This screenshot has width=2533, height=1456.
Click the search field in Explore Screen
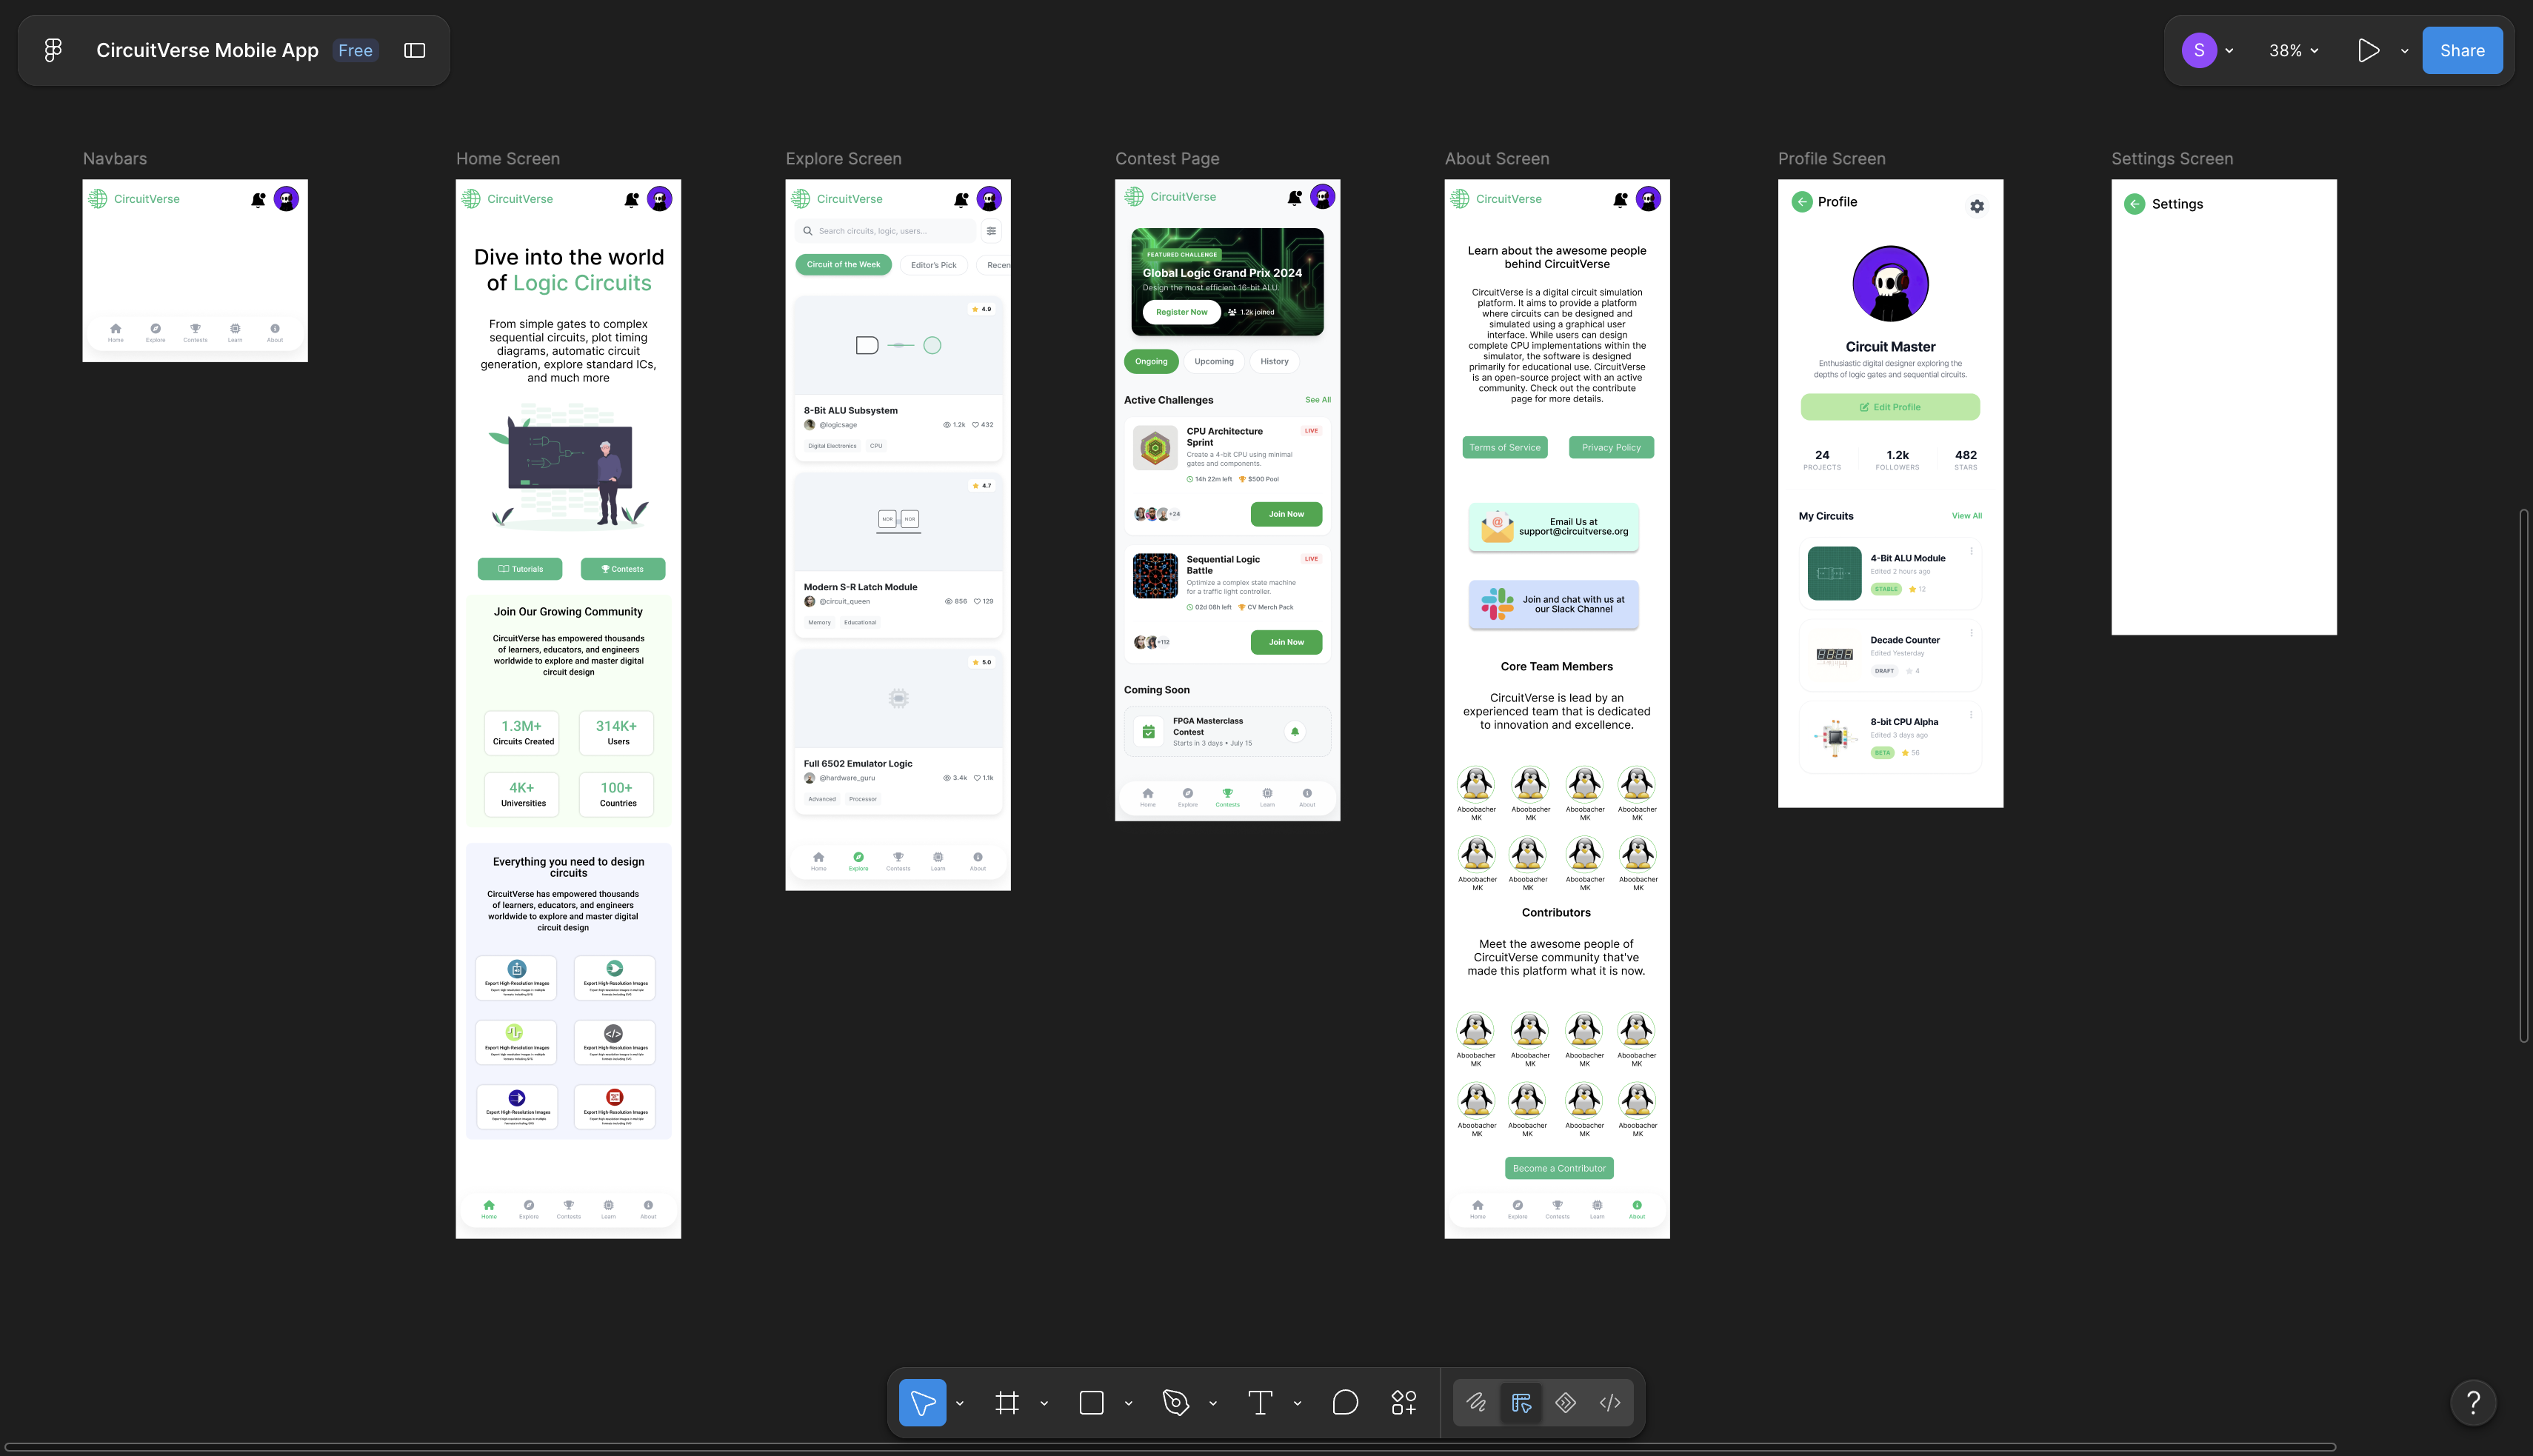[x=886, y=231]
